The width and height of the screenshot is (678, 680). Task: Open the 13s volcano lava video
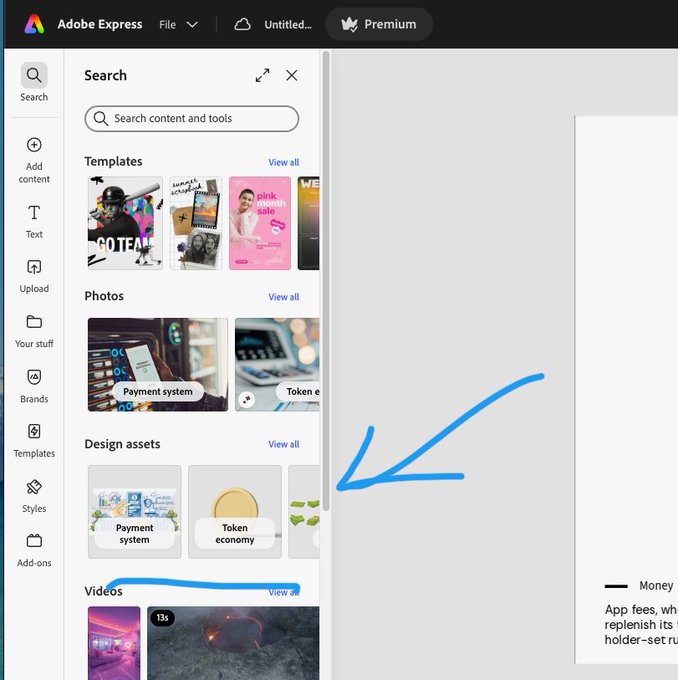233,643
